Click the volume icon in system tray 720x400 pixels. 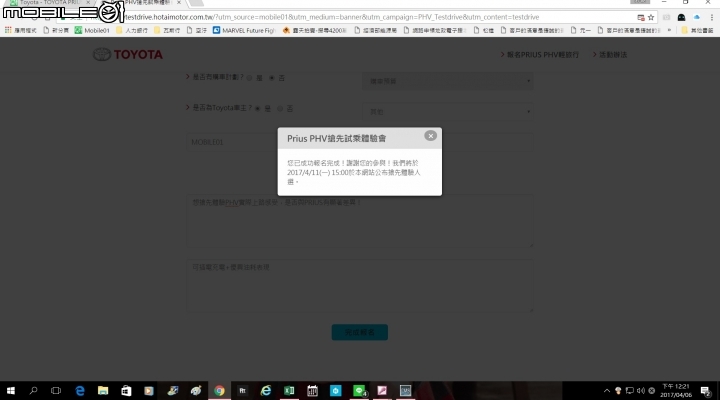641,391
